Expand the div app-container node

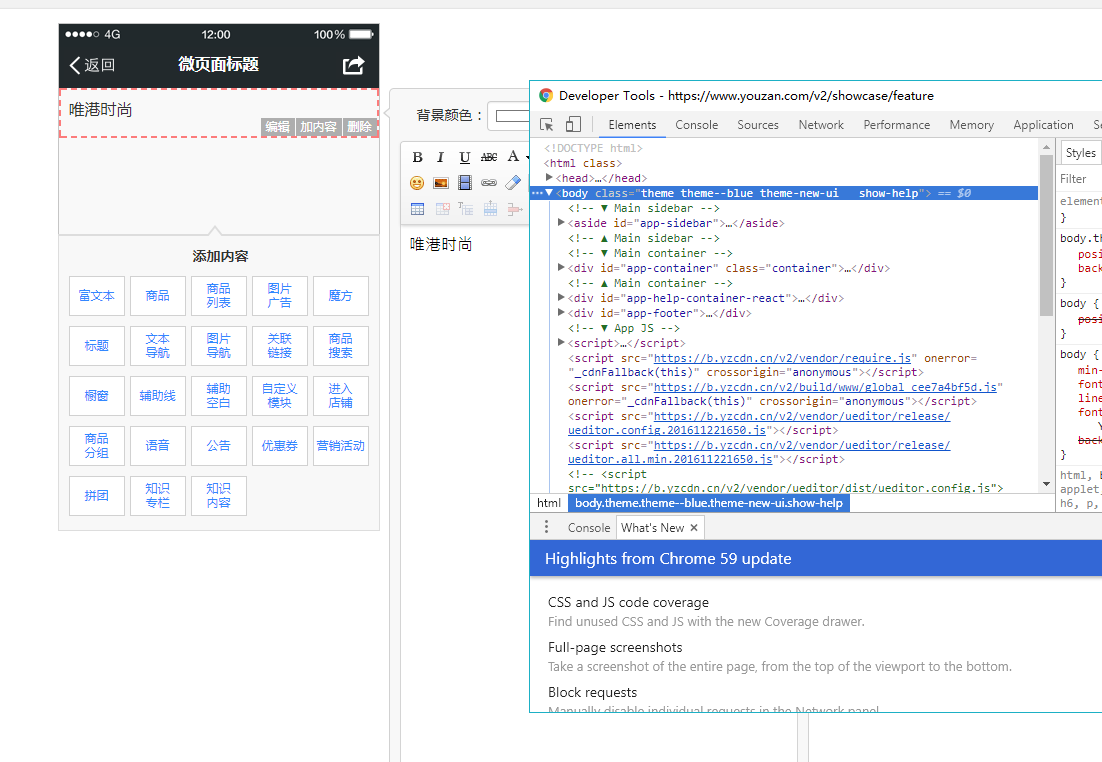click(561, 268)
